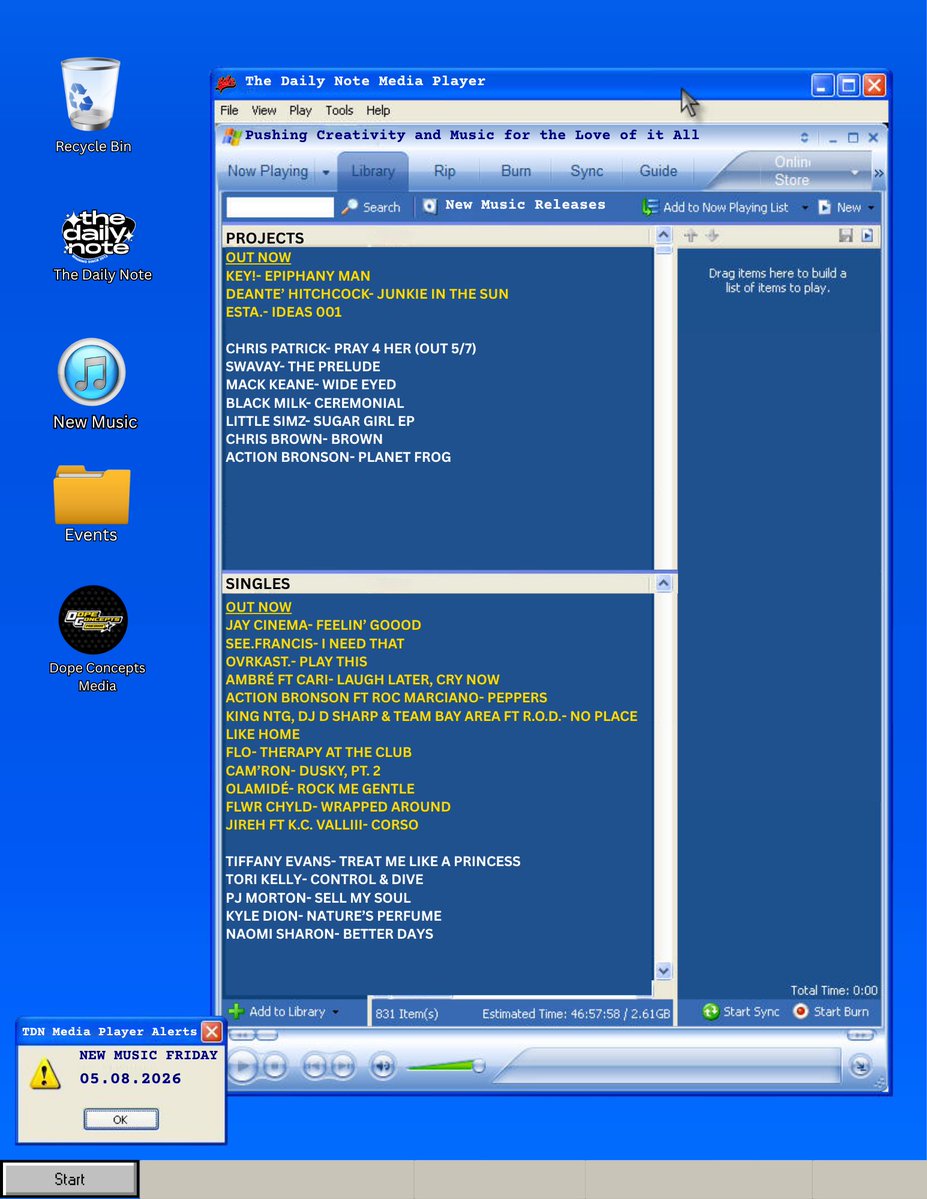This screenshot has width=927, height=1199.
Task: Click the Windows Start button
Action: pyautogui.click(x=70, y=1179)
